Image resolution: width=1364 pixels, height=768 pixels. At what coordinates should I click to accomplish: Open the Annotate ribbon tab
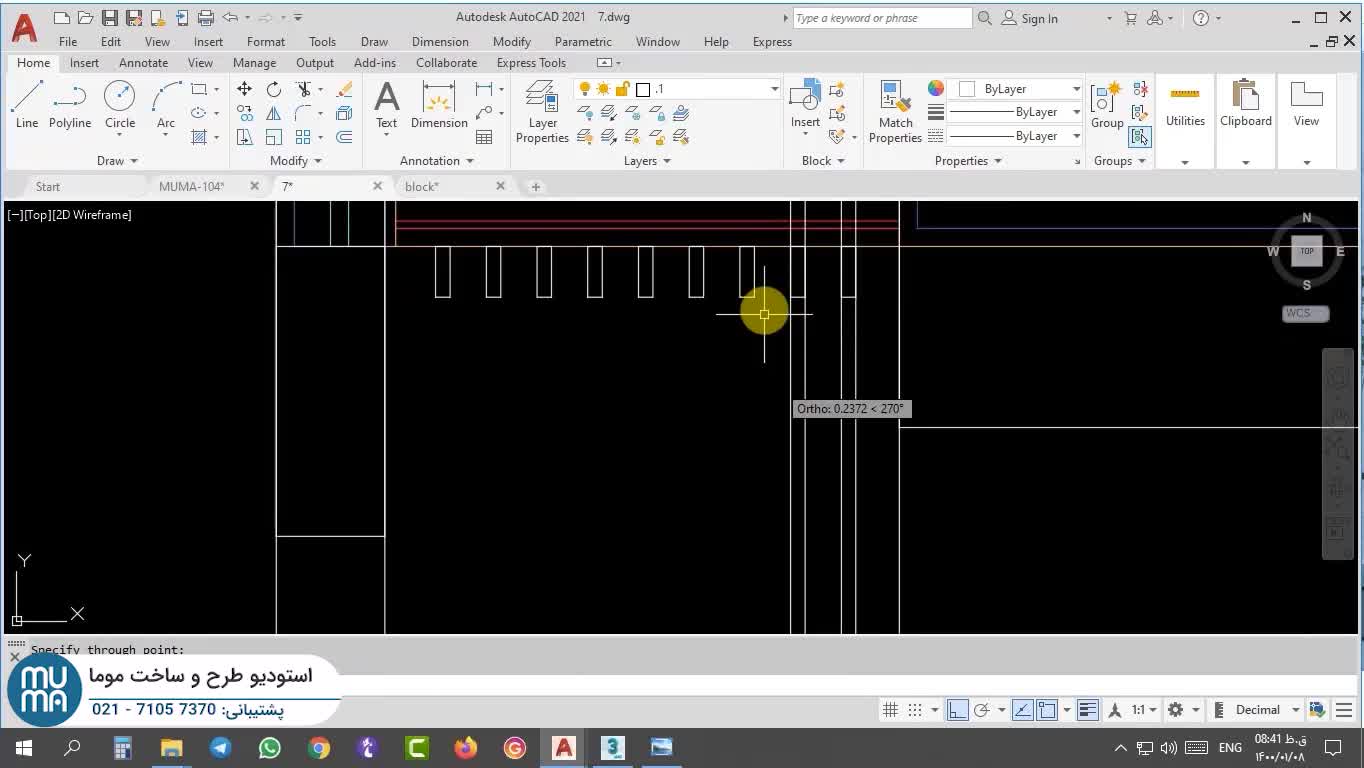[x=143, y=62]
